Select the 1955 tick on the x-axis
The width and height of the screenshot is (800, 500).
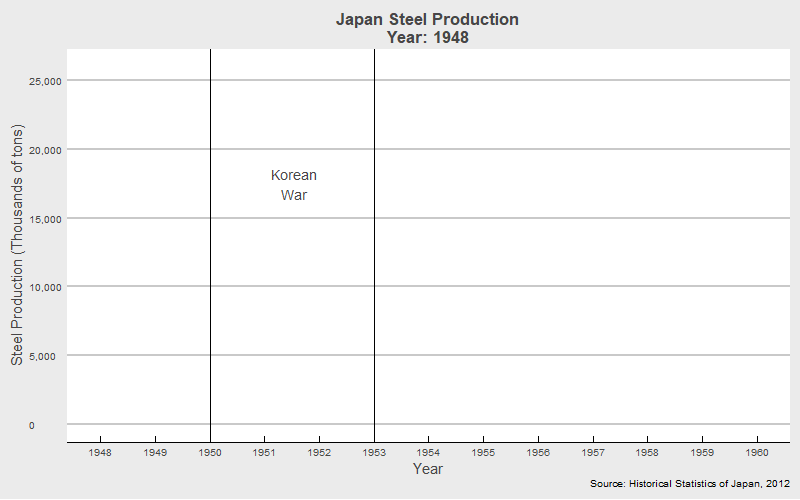pyautogui.click(x=483, y=453)
